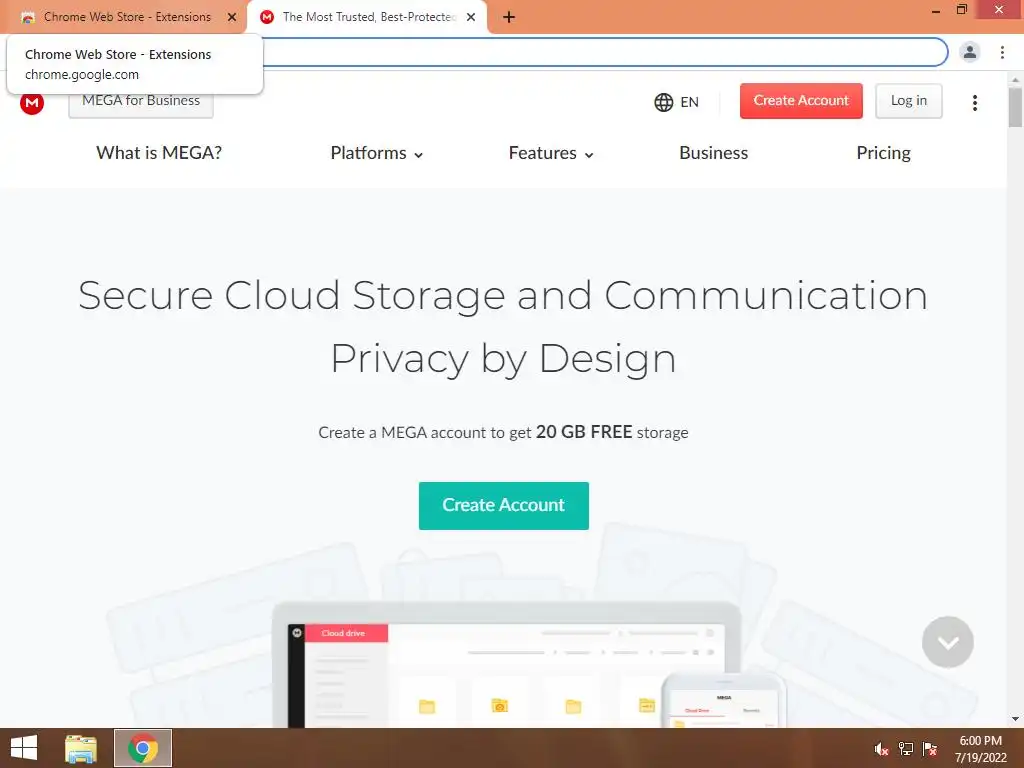Open the taskbar clock showing 6:00 PM
The image size is (1024, 768).
coord(980,749)
